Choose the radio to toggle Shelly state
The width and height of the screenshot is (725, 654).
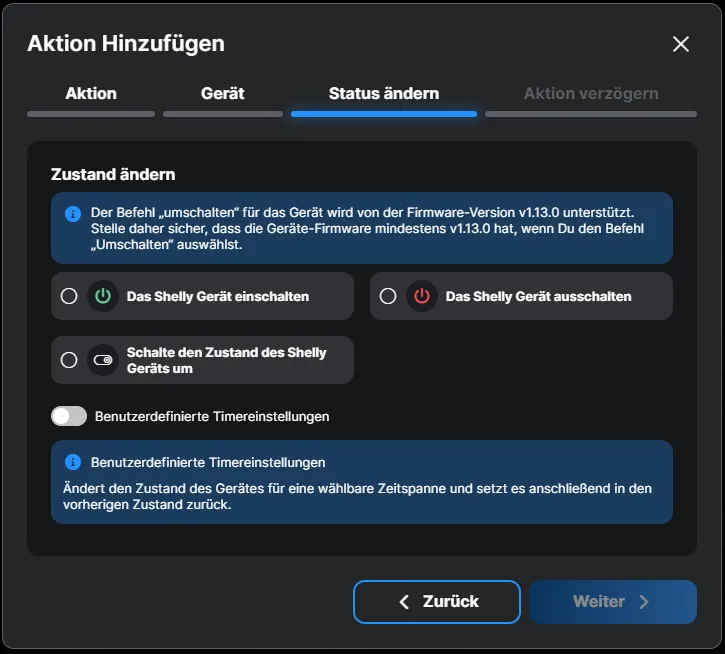69,360
